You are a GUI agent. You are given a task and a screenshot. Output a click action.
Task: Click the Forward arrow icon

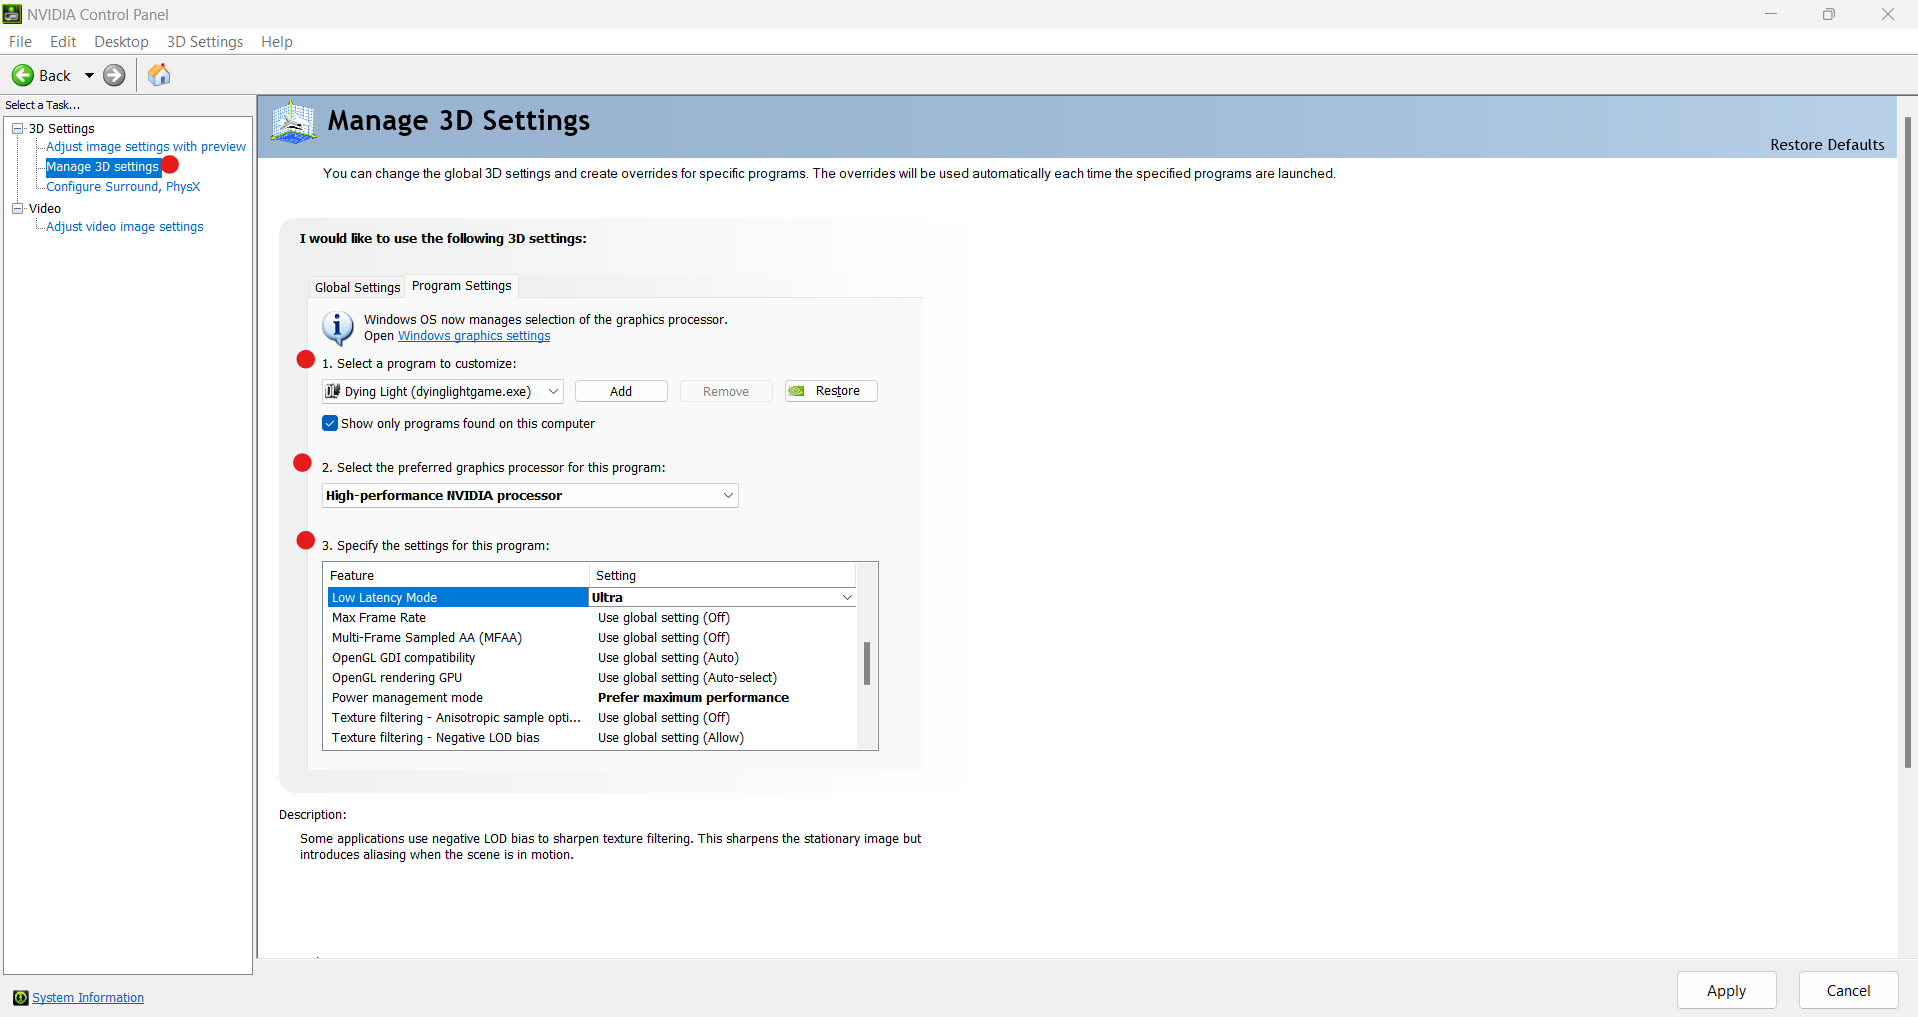pos(115,75)
